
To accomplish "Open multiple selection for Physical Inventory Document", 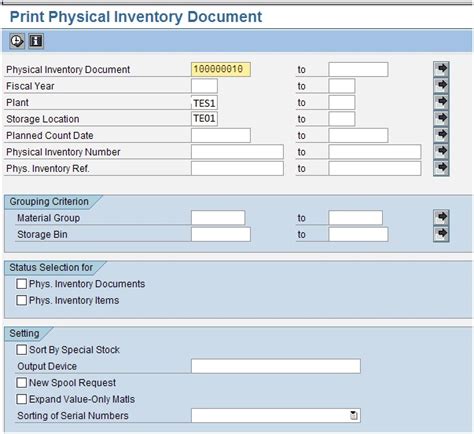I will click(x=441, y=69).
